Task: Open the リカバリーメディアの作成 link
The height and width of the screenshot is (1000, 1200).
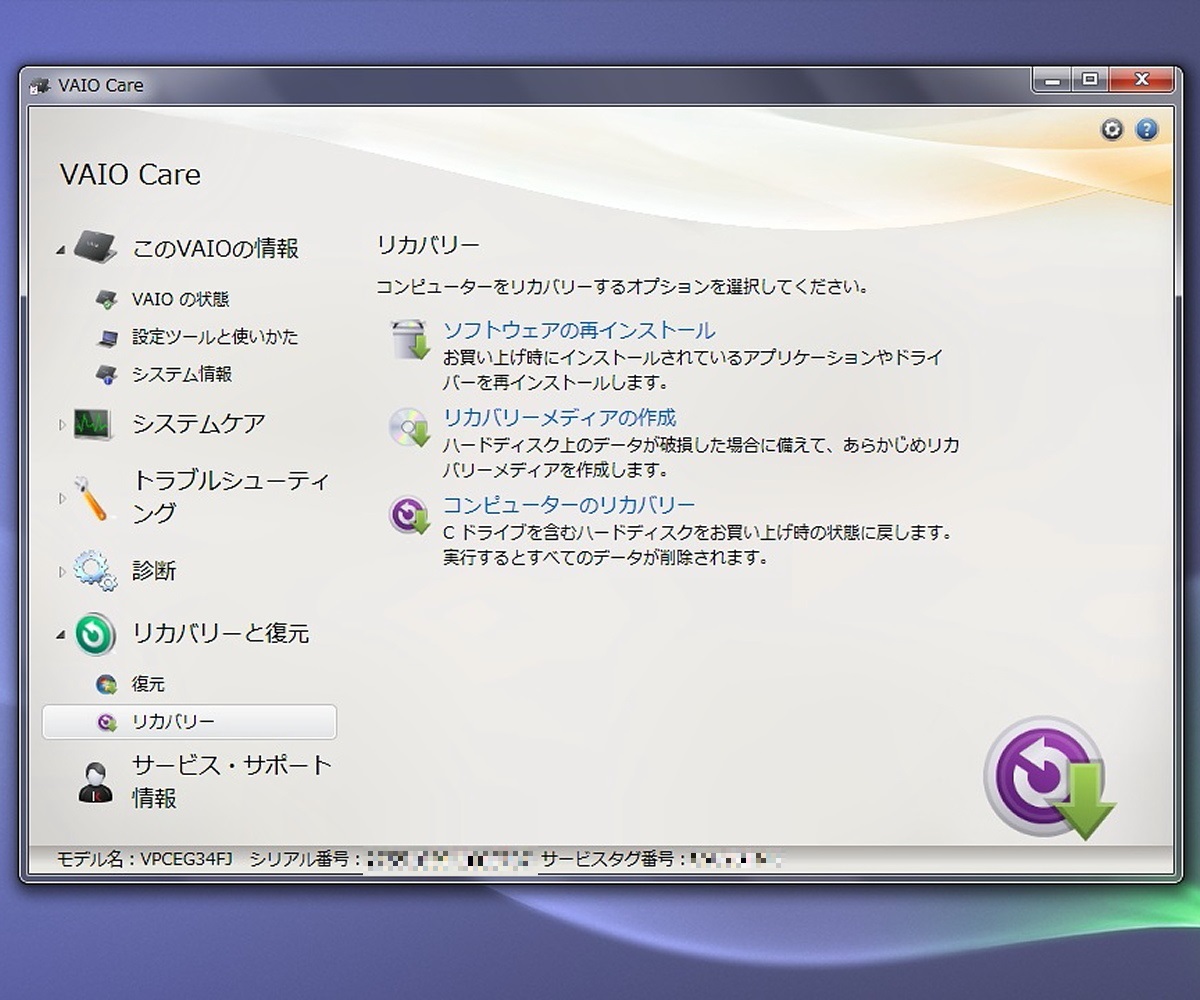Action: point(560,417)
